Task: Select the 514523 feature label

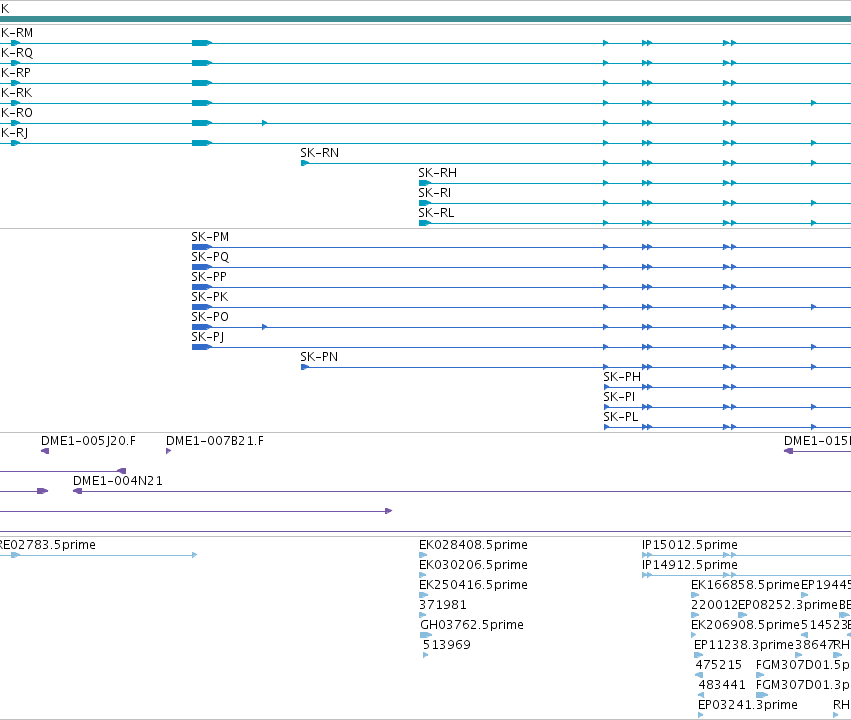Action: click(824, 625)
